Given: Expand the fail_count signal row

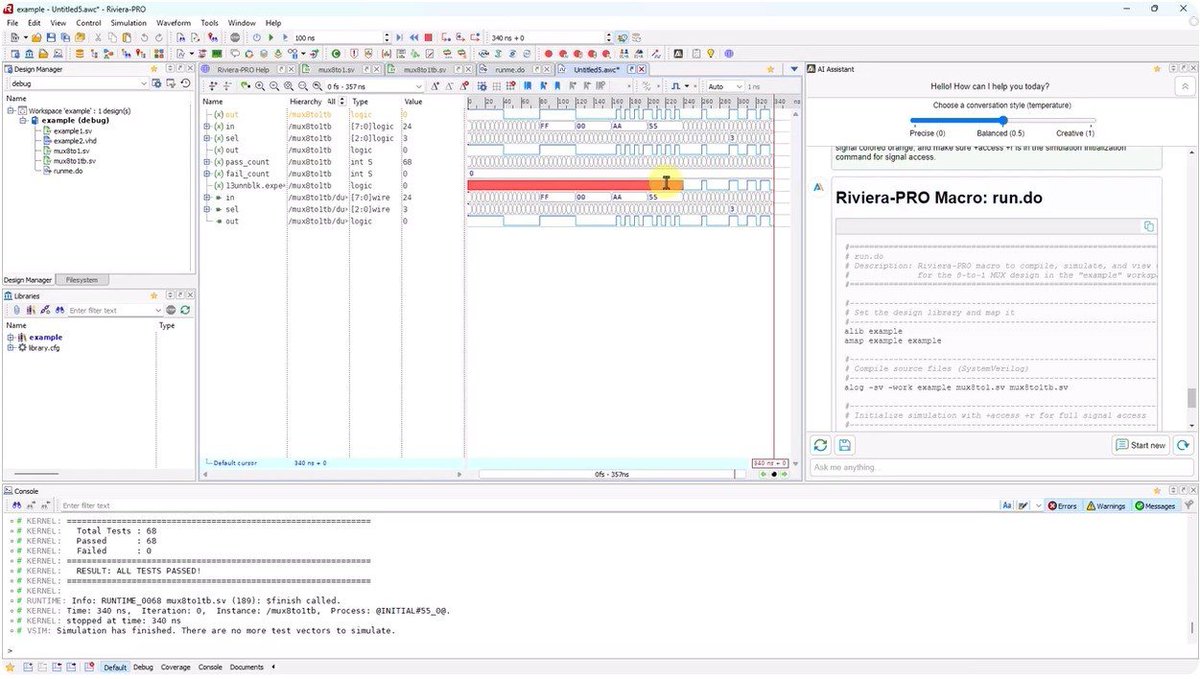Looking at the screenshot, I should click(207, 173).
